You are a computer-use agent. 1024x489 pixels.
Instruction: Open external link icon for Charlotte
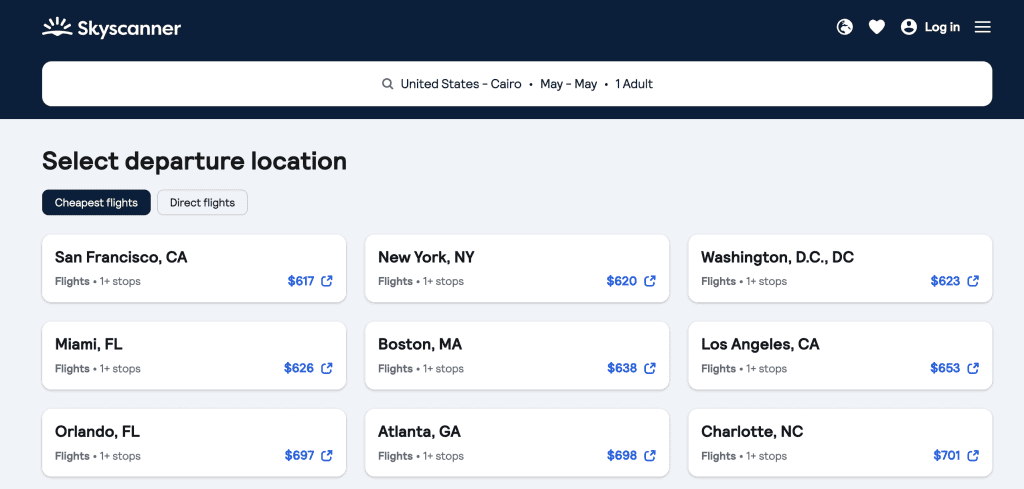pos(973,456)
